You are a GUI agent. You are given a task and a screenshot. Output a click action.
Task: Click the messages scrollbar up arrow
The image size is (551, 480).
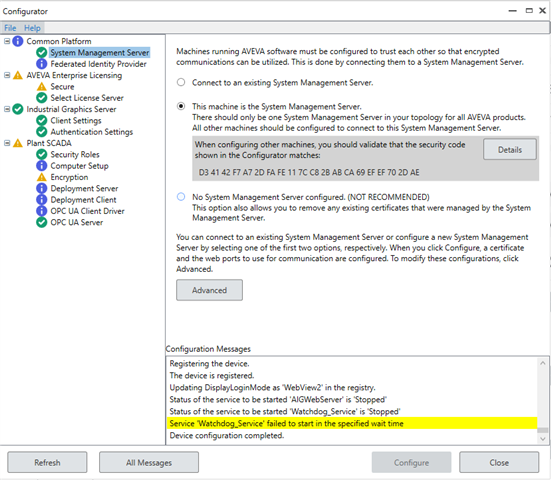coord(543,363)
